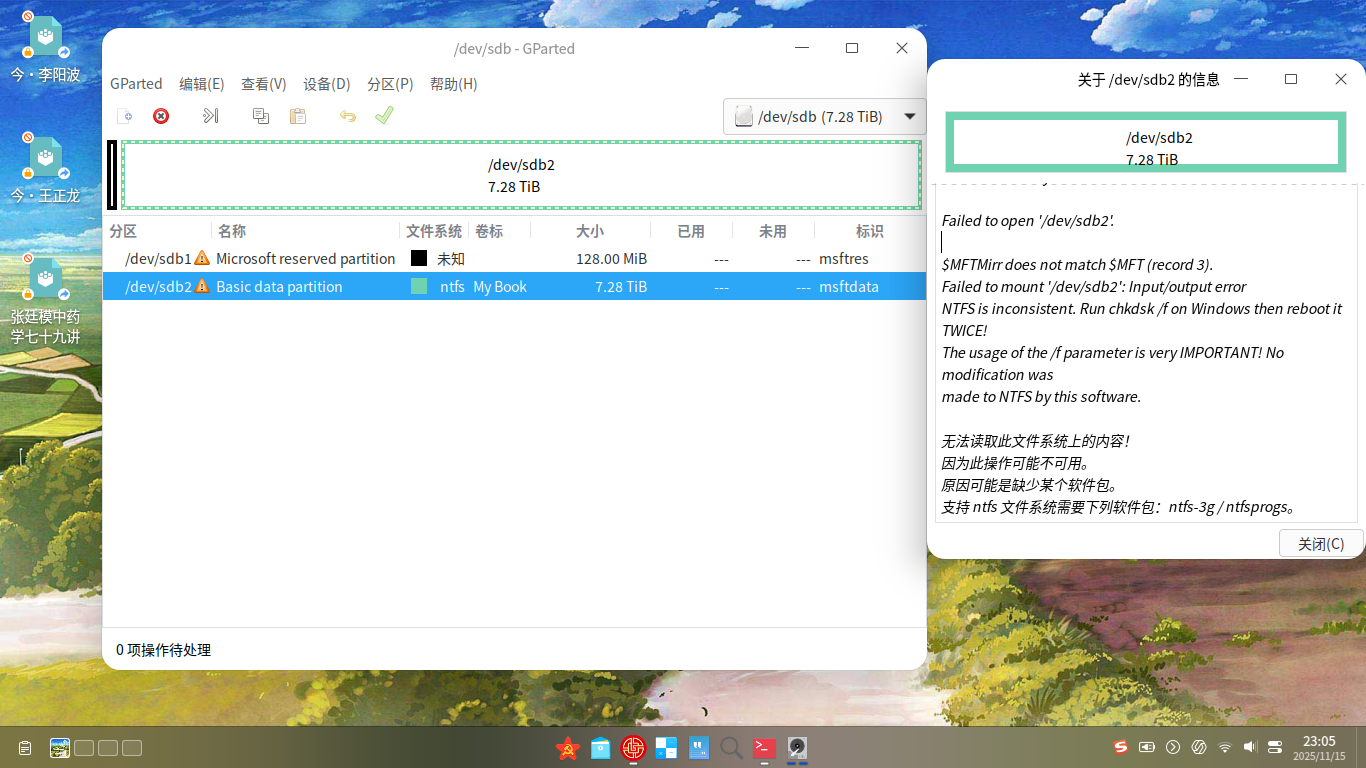Viewport: 1366px width, 768px height.
Task: Select the /dev/sdb2 partition row
Action: click(515, 286)
